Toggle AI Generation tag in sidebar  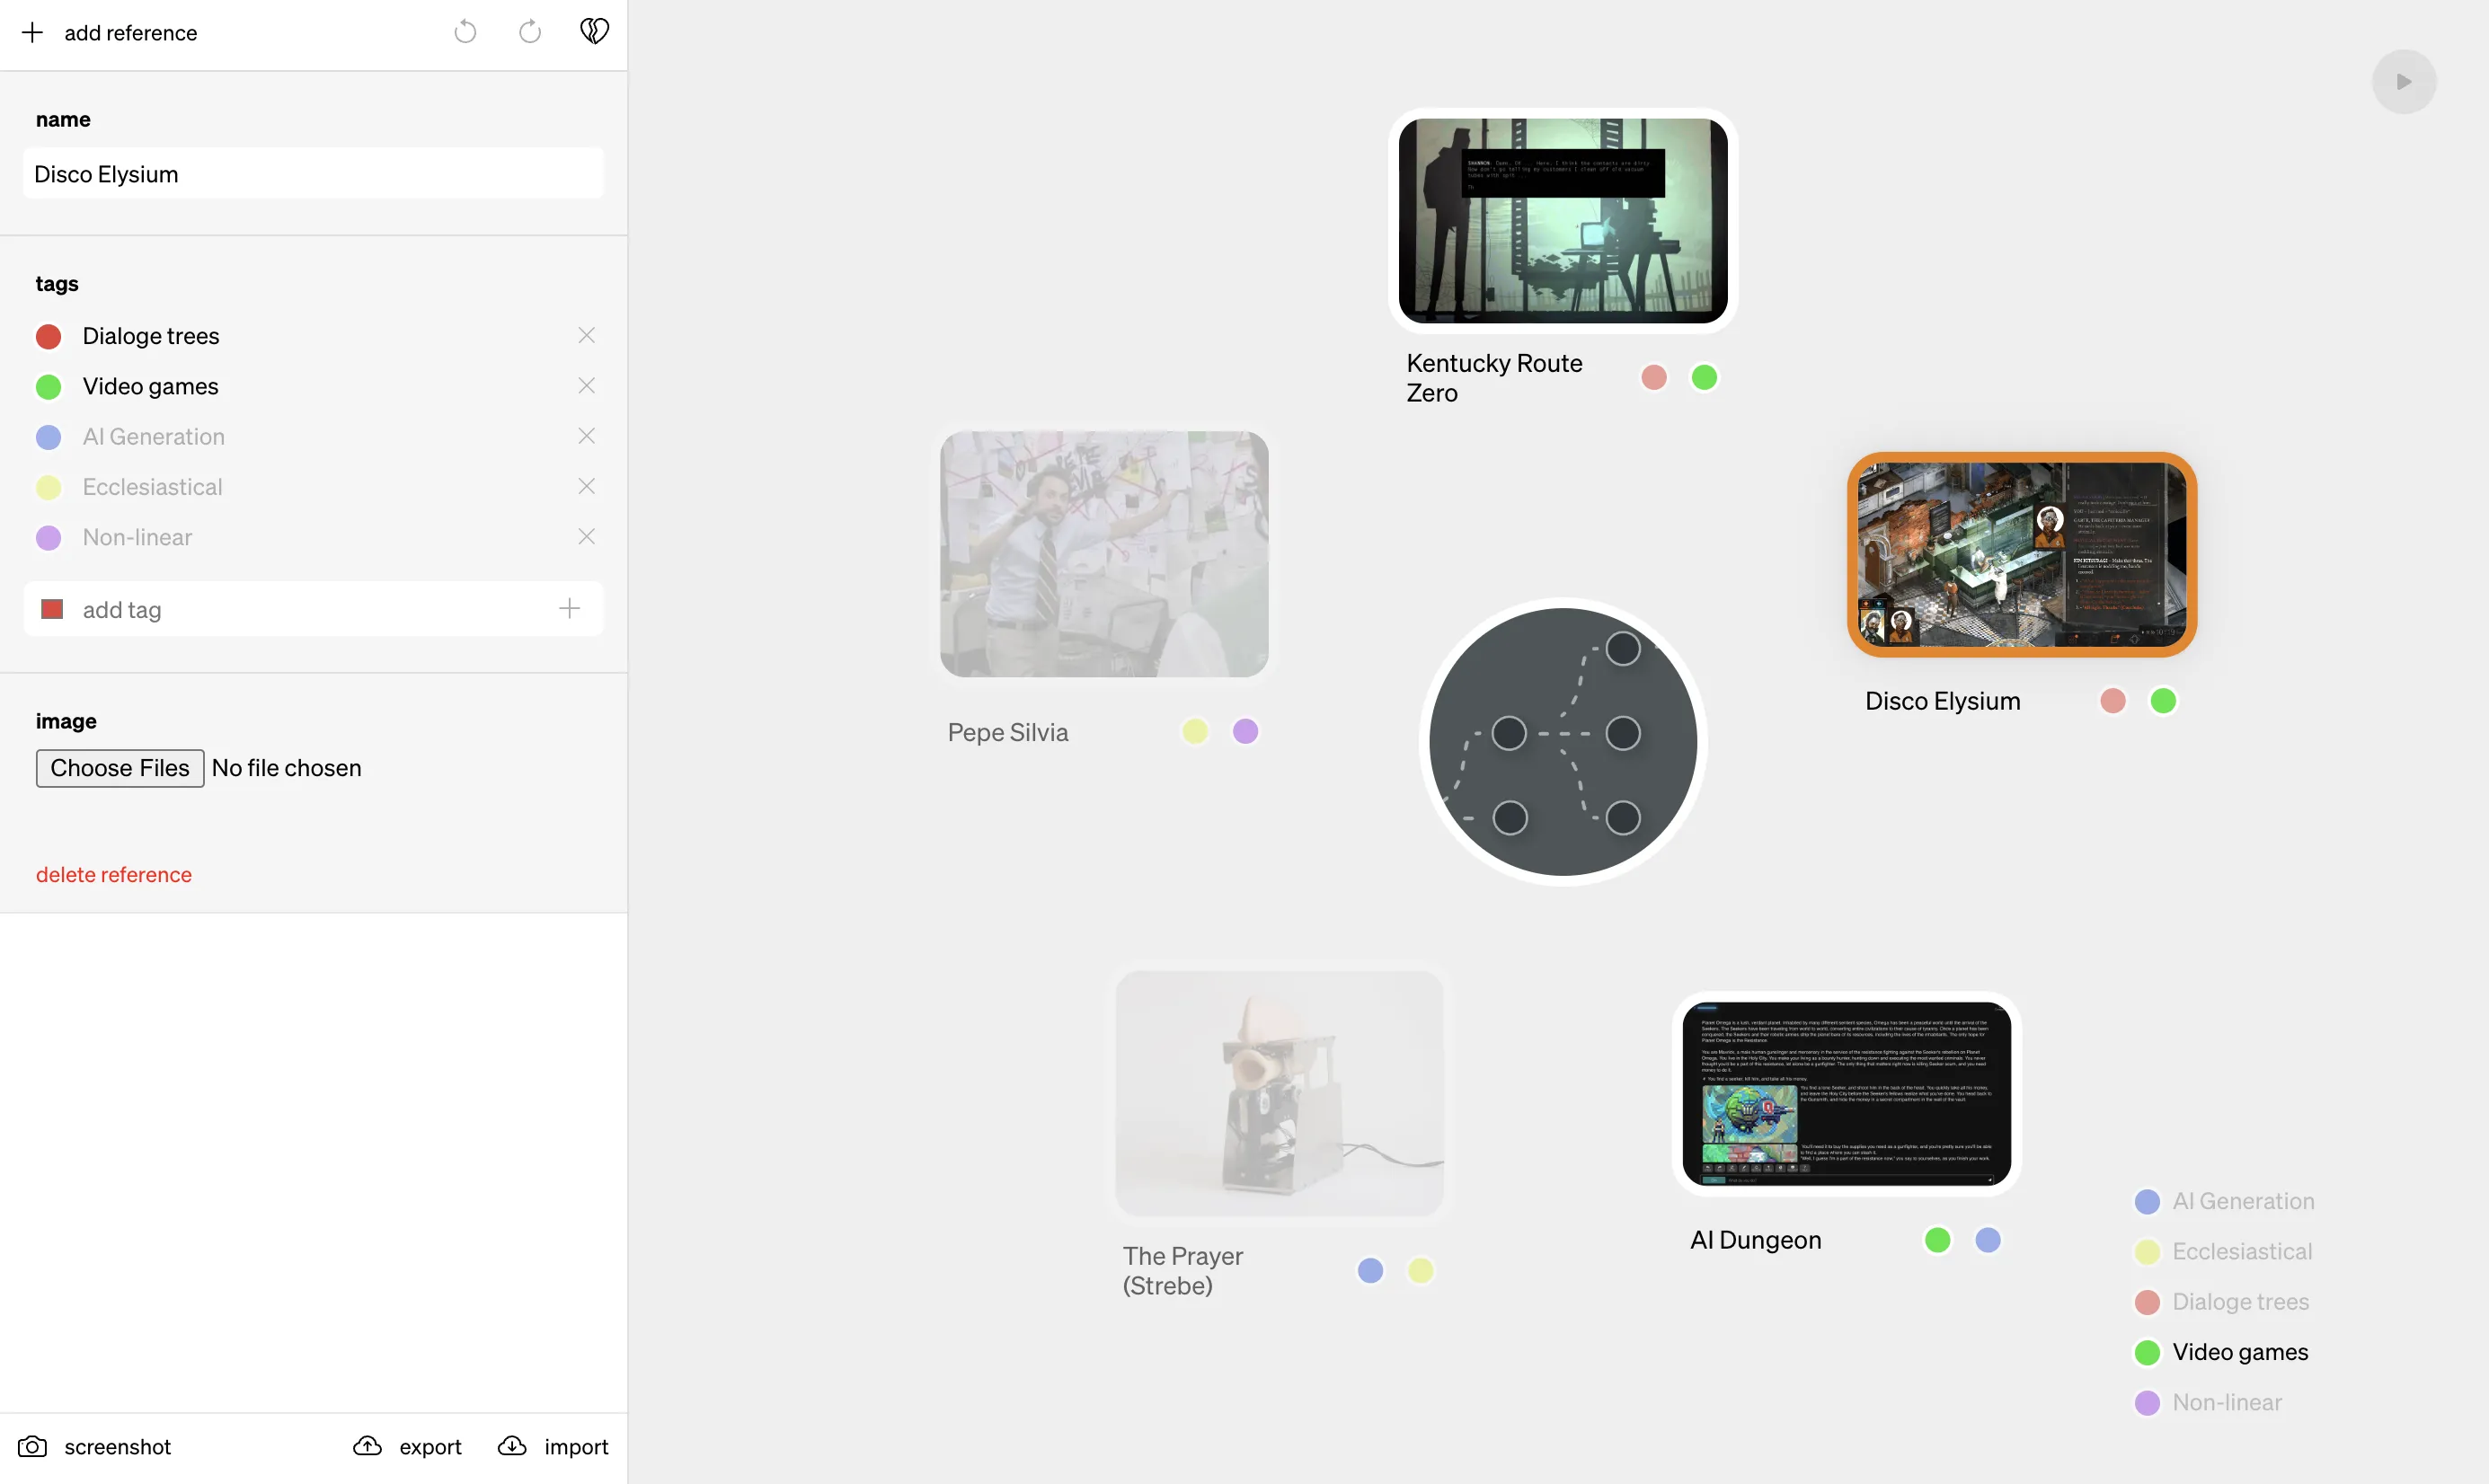(154, 437)
